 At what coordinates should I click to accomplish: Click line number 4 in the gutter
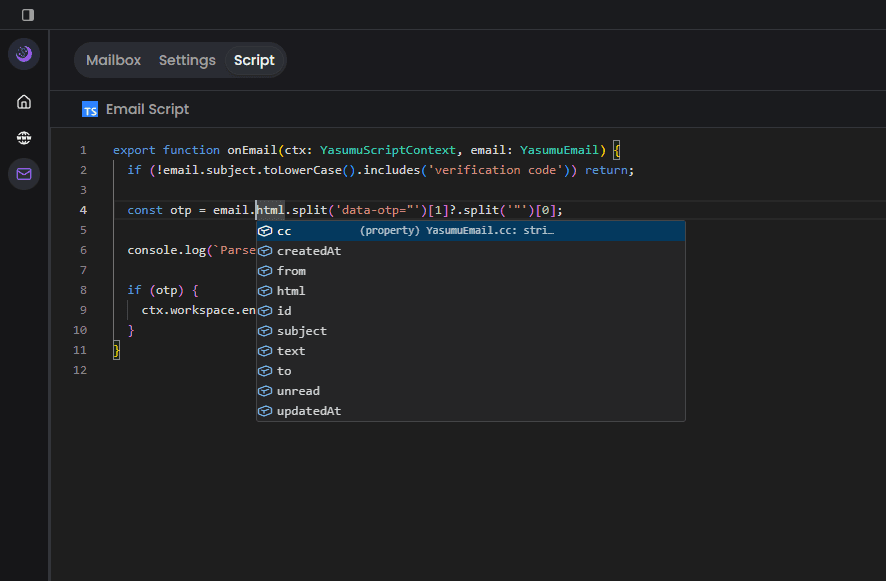83,209
